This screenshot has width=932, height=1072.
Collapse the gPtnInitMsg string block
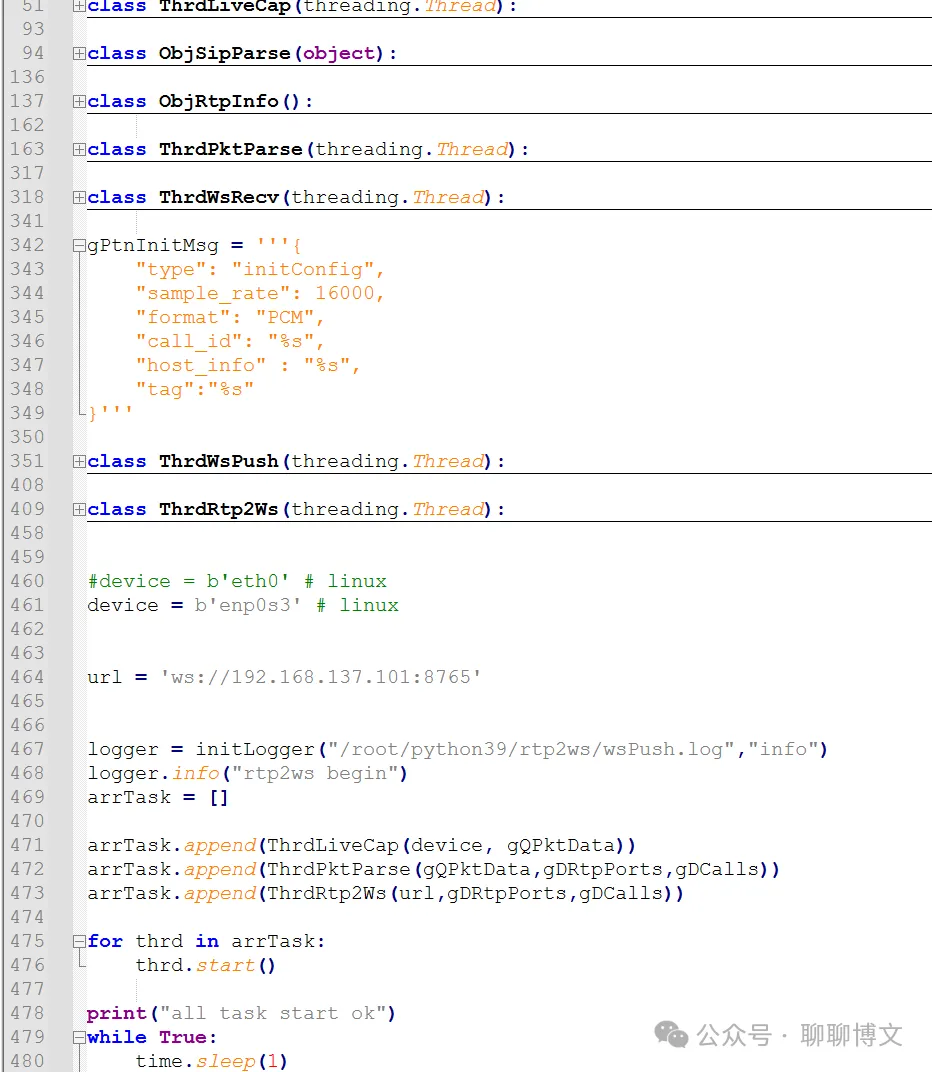click(79, 245)
